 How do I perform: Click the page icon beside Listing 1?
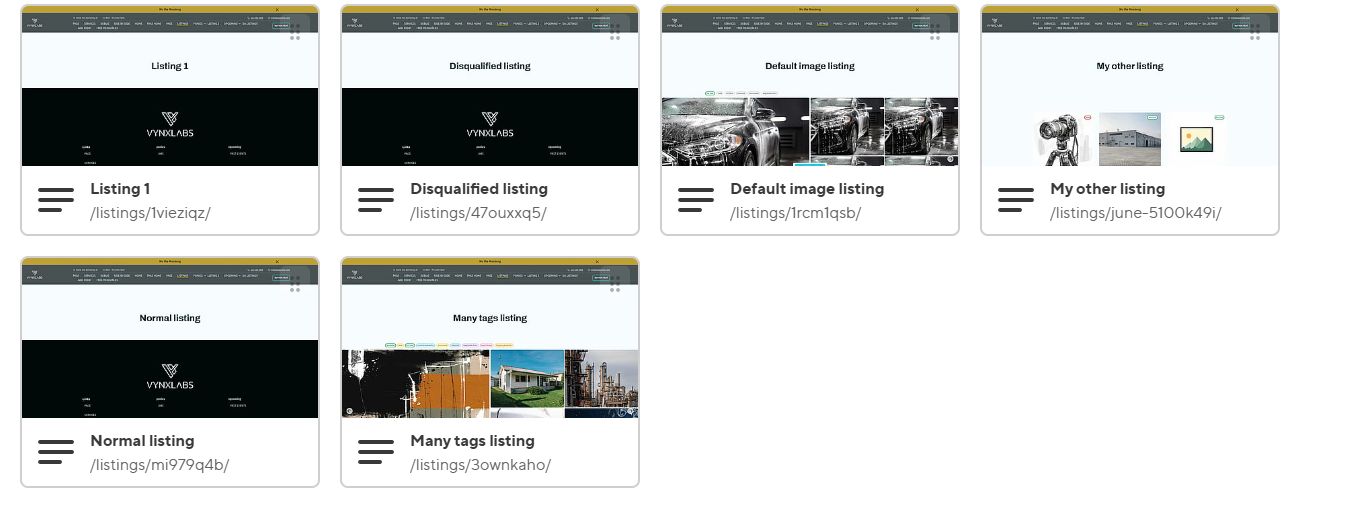coord(56,200)
